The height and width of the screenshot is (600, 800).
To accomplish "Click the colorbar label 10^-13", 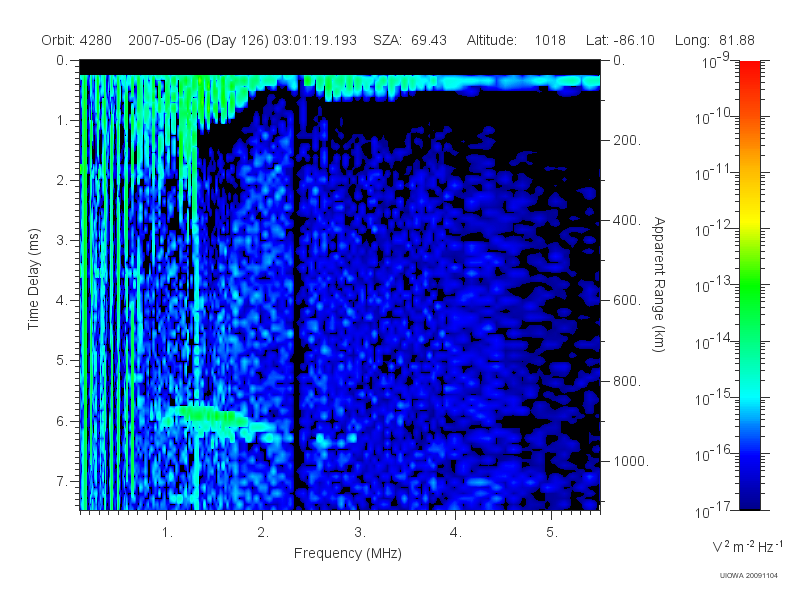I will coord(713,285).
